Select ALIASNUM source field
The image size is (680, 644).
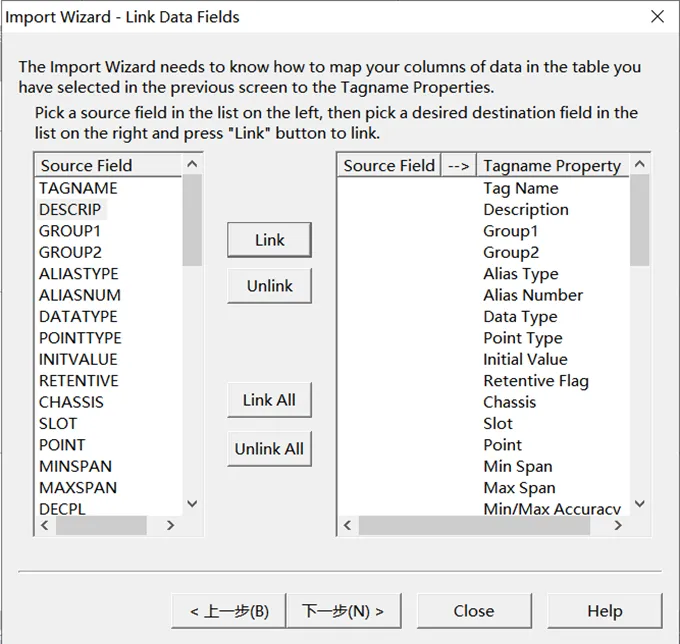point(80,295)
